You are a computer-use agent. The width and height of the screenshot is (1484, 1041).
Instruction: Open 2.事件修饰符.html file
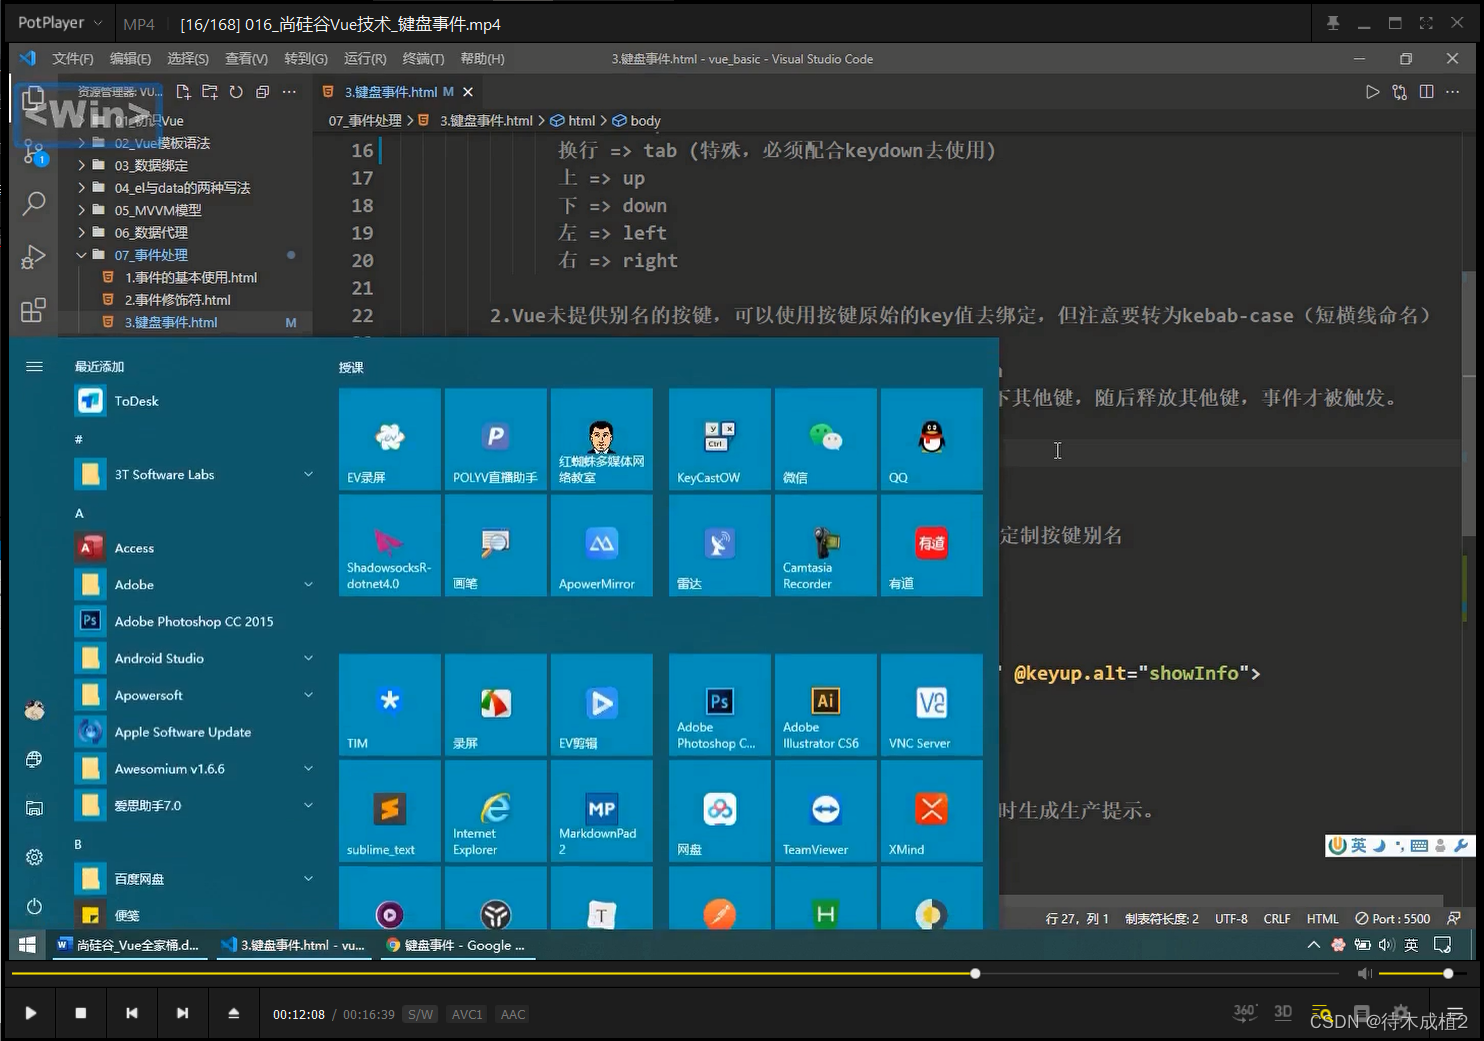coord(177,300)
